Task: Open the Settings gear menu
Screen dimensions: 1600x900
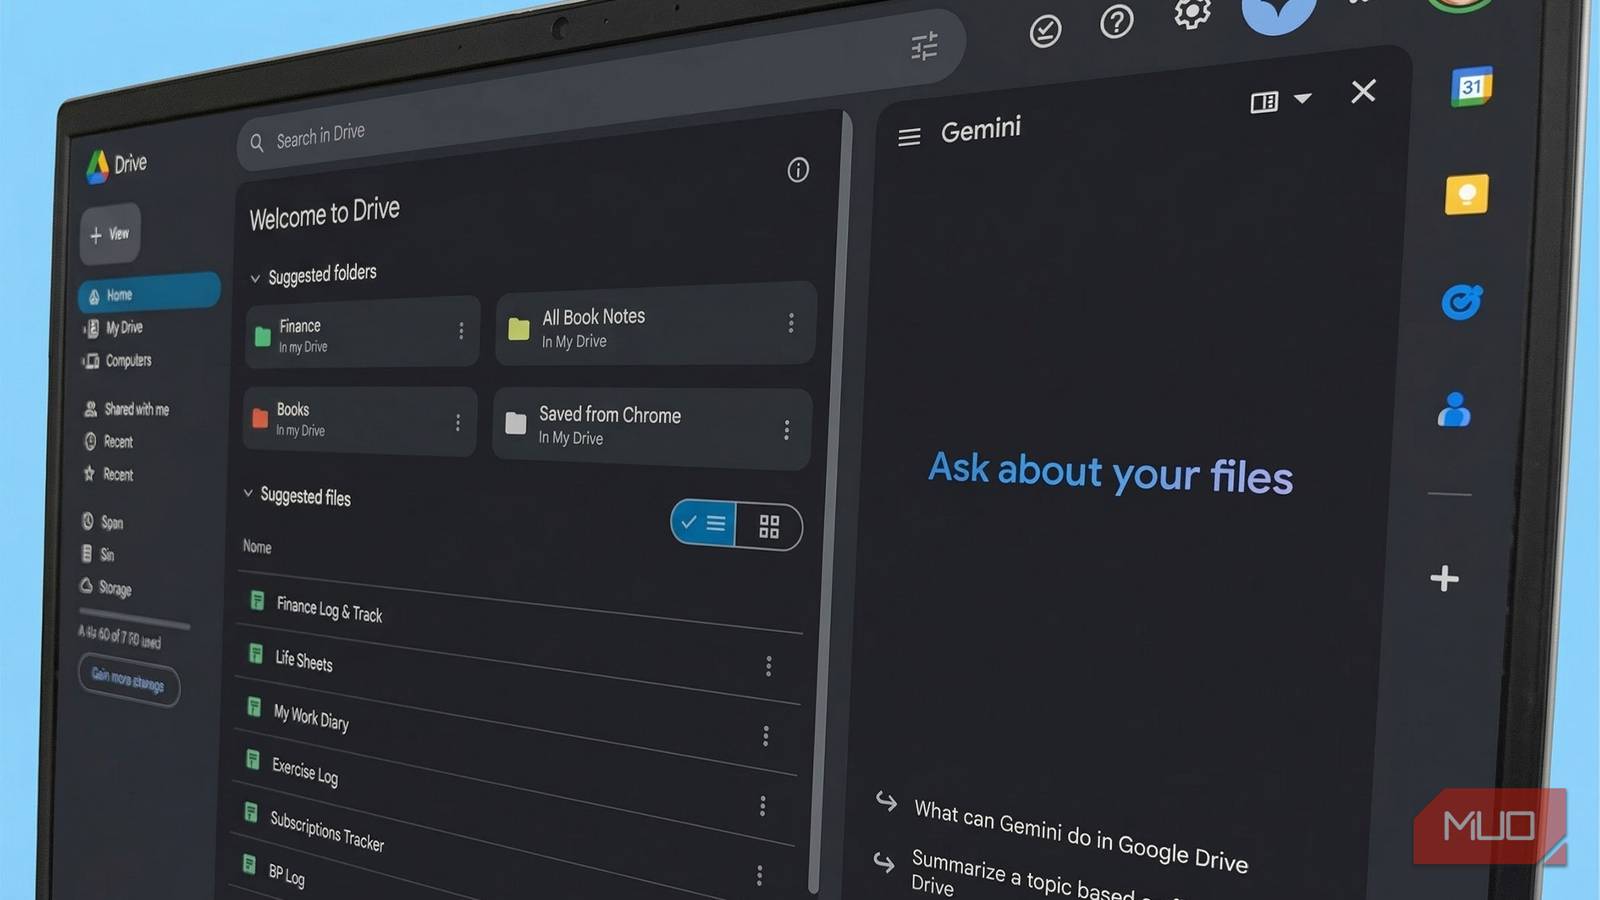Action: point(1191,13)
